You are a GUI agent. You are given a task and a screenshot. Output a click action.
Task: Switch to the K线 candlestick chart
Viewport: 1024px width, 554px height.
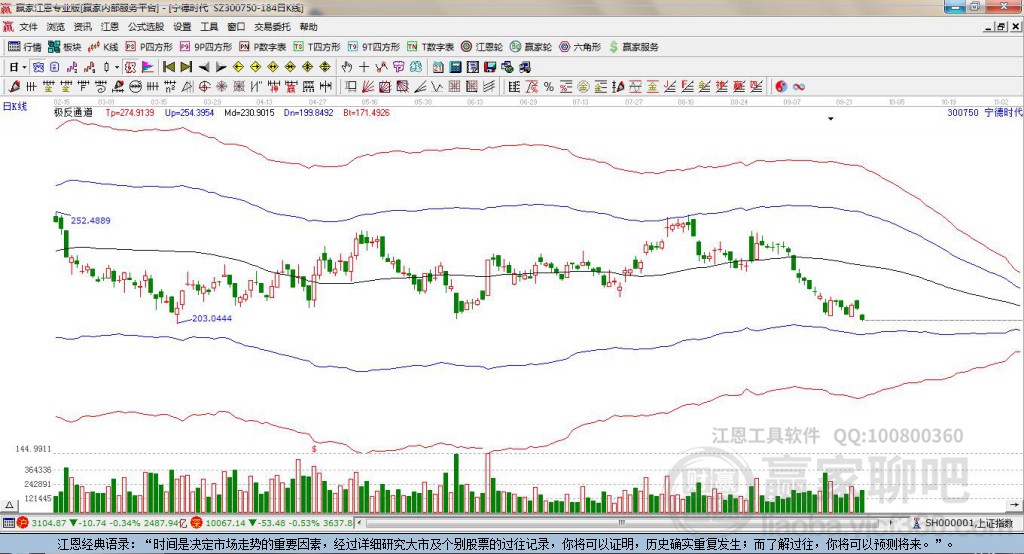(103, 47)
